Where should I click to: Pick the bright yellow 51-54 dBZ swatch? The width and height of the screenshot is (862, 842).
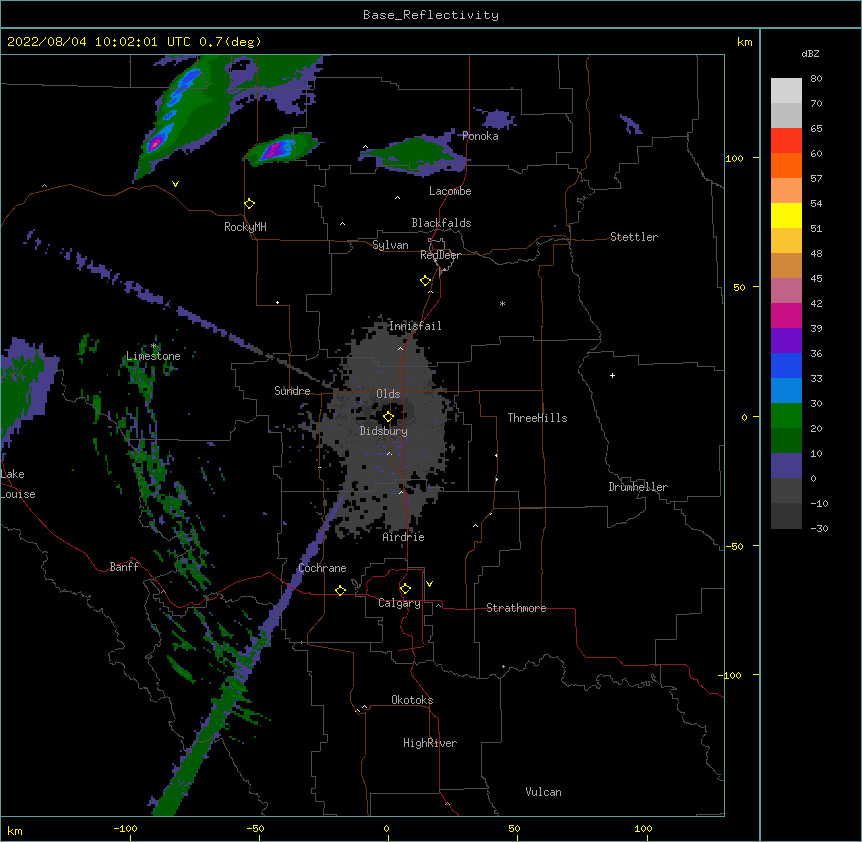click(x=786, y=215)
